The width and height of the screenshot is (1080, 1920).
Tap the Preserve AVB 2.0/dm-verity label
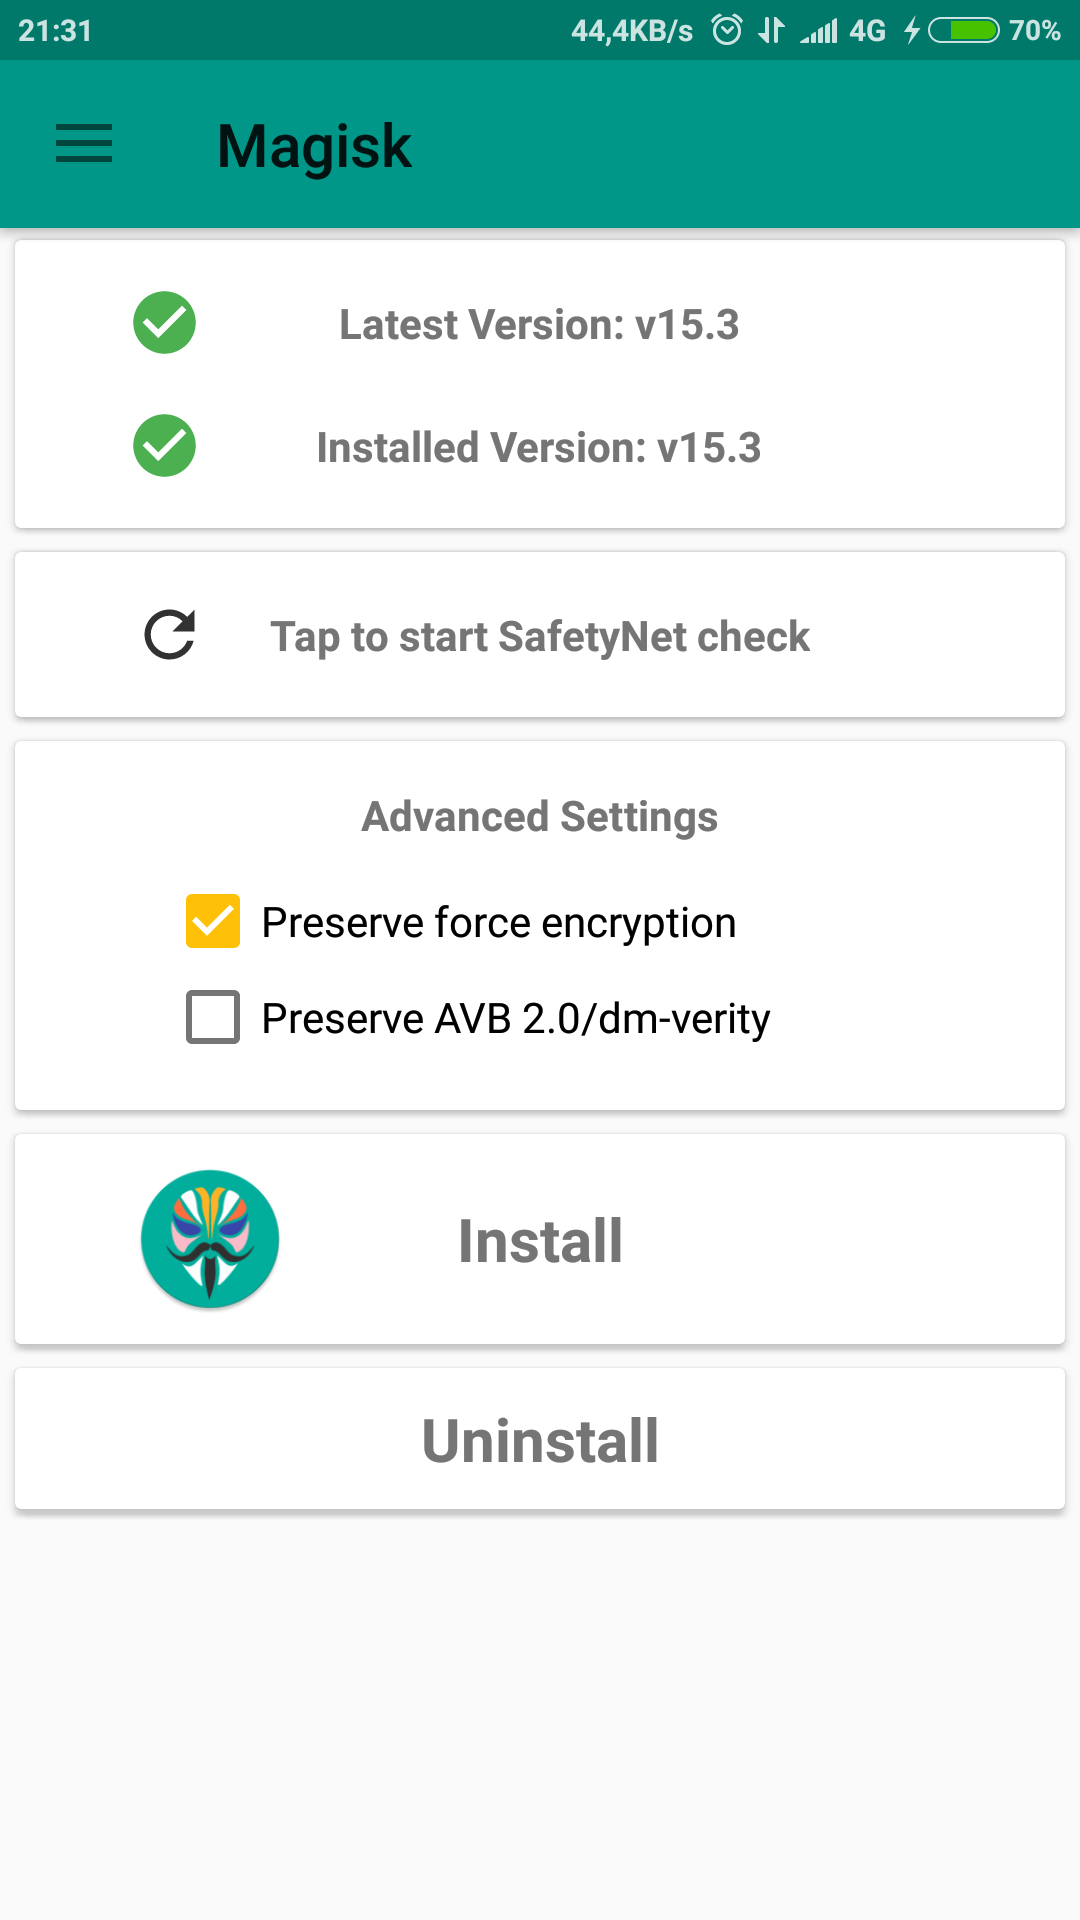coord(516,1018)
